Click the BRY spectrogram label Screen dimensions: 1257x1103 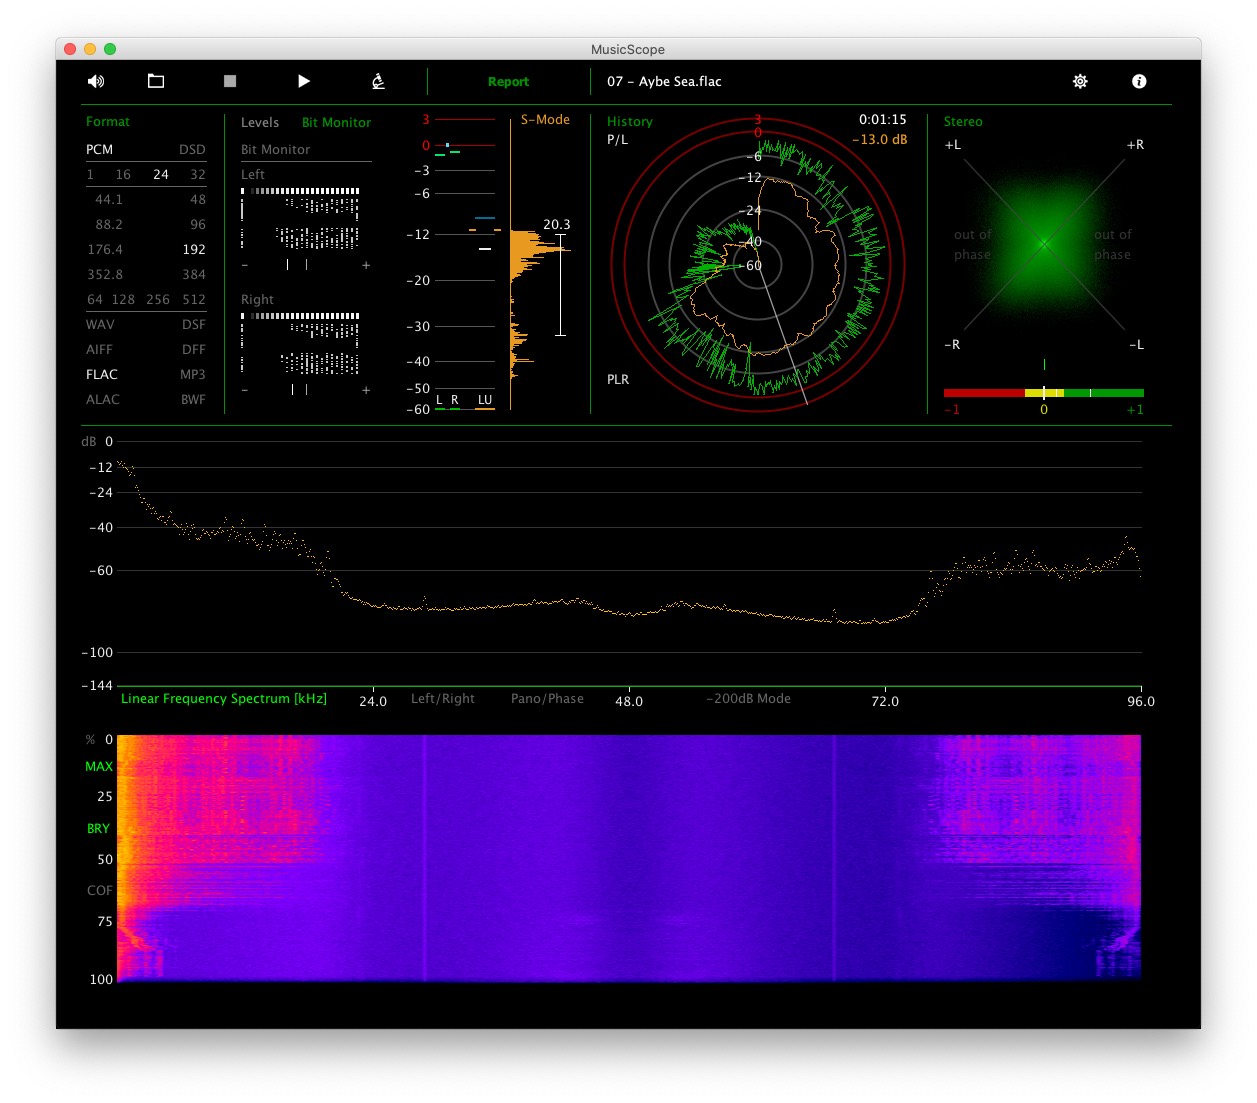point(98,828)
